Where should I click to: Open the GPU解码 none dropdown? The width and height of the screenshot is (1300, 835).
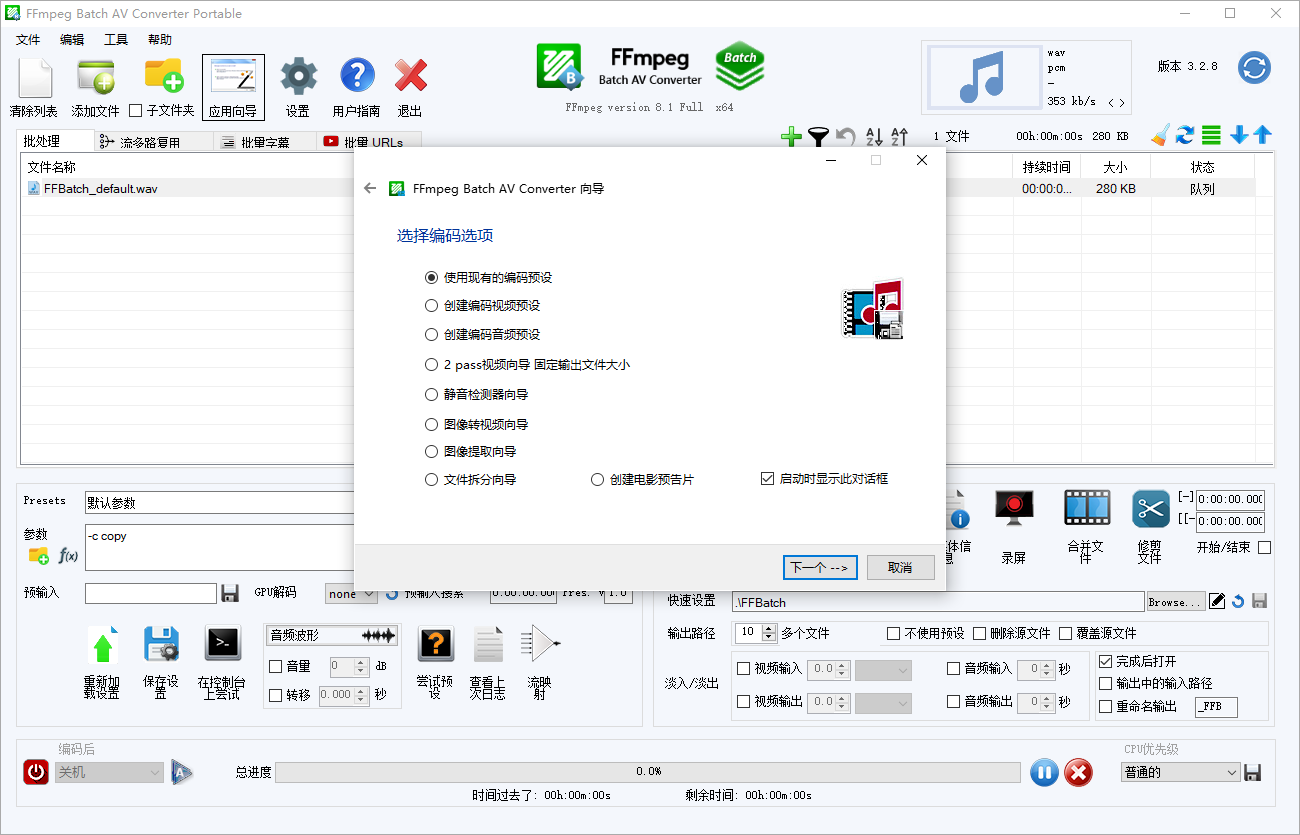pyautogui.click(x=351, y=593)
